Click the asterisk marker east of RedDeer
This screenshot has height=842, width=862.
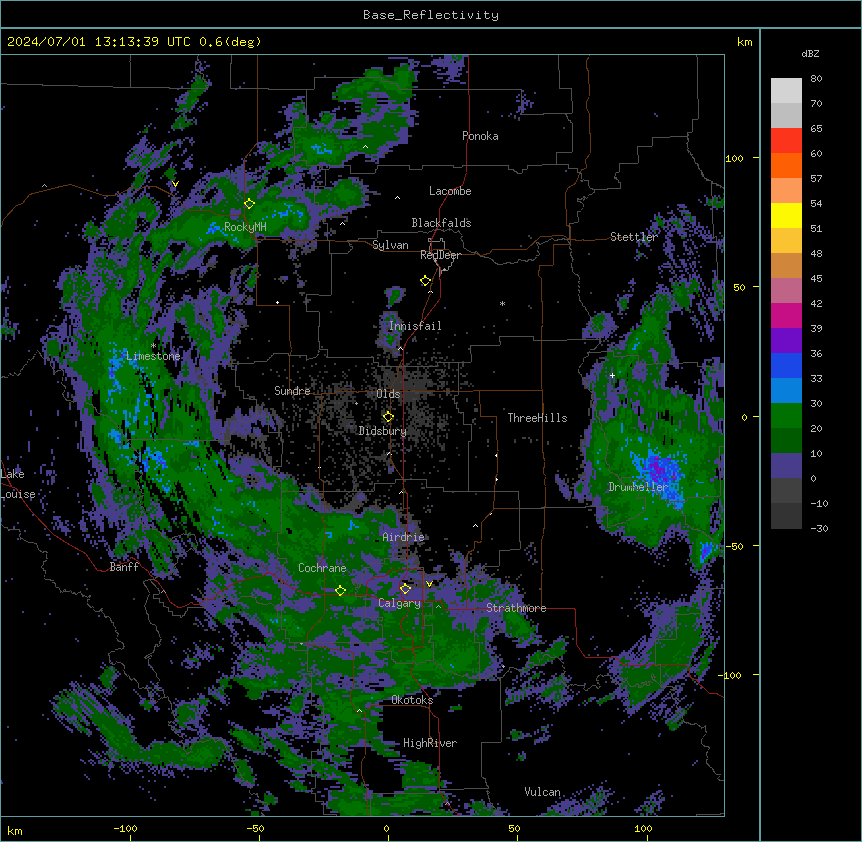[502, 303]
